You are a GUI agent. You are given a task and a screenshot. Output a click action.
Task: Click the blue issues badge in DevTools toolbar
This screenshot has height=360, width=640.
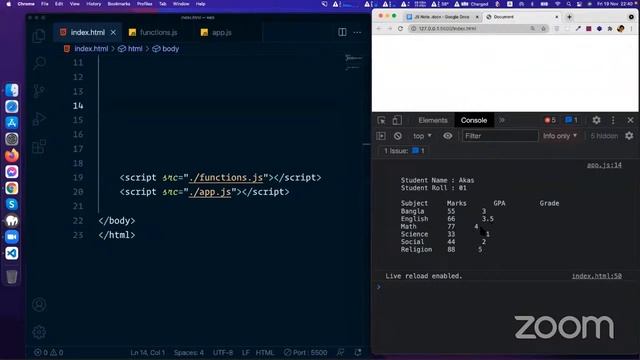click(x=571, y=120)
